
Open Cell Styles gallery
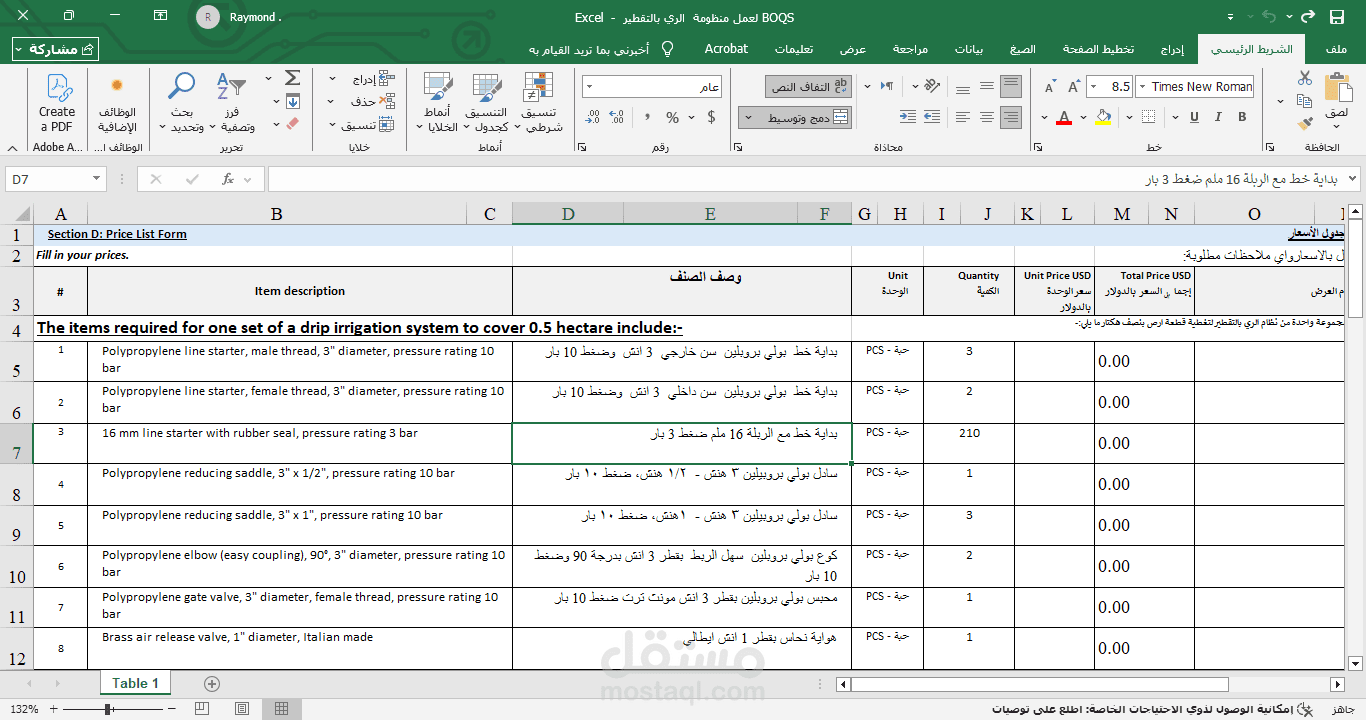[x=437, y=103]
